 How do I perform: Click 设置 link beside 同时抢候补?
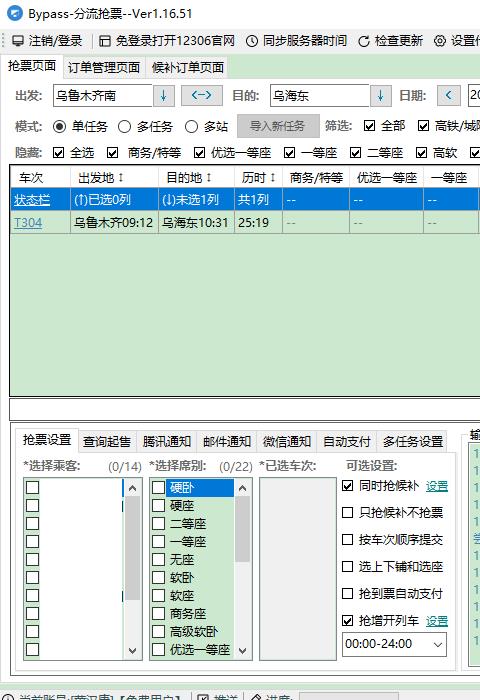click(437, 486)
